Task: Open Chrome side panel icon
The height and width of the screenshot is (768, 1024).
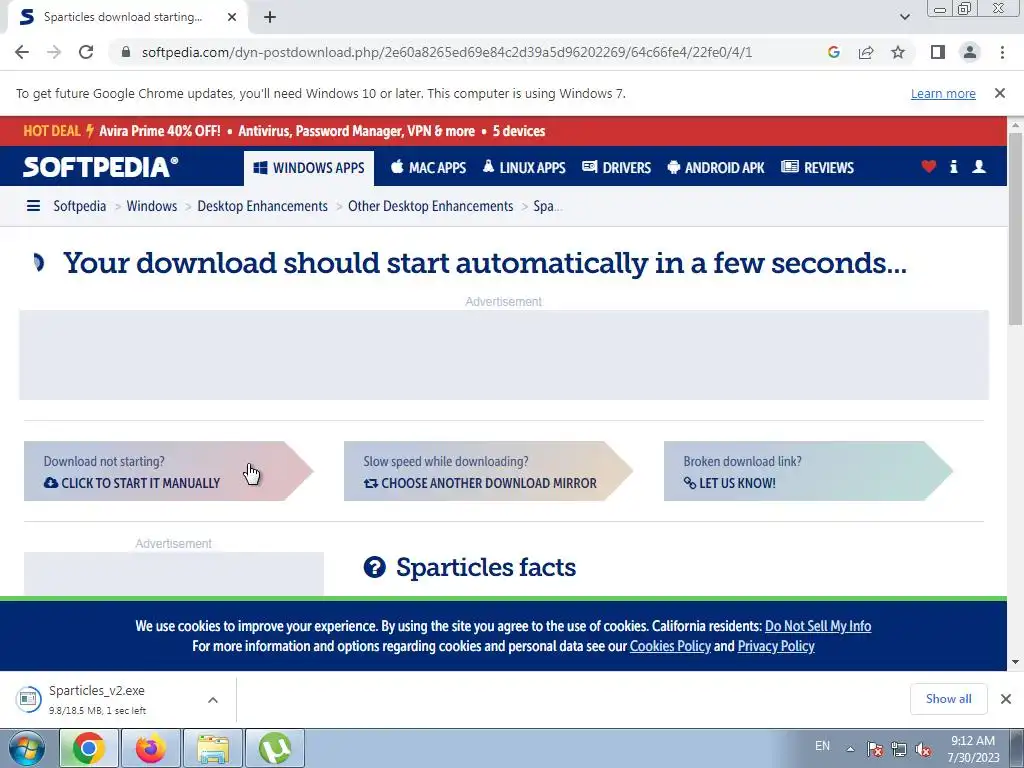Action: click(938, 52)
